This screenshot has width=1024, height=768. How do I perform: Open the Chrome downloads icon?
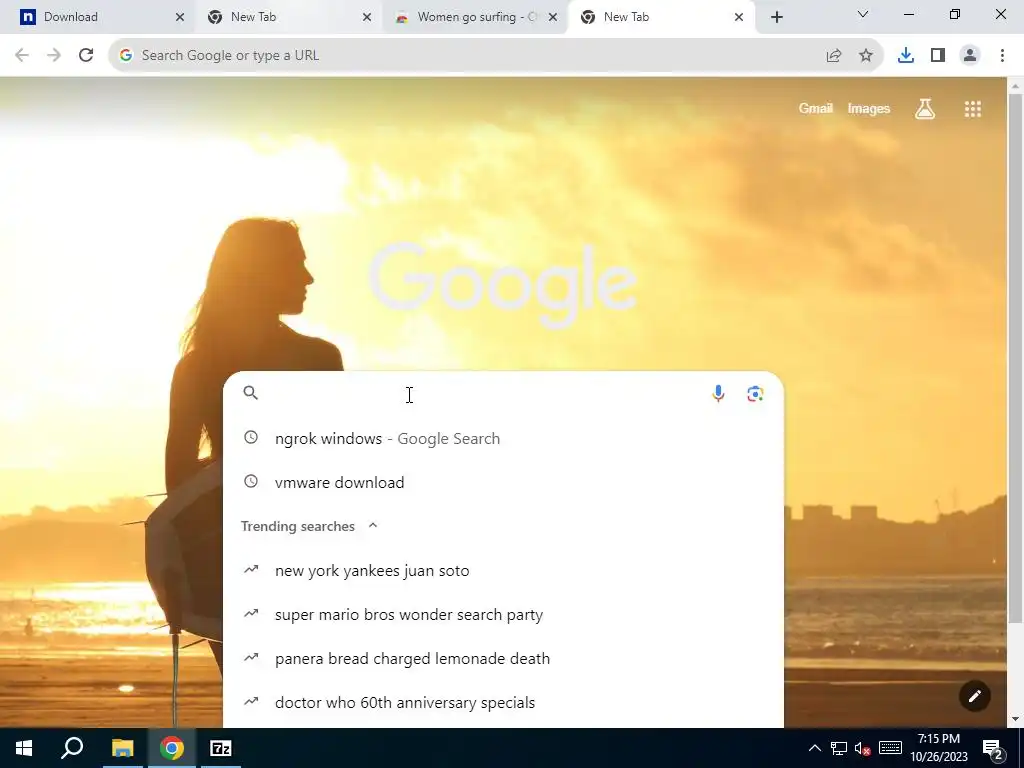906,56
